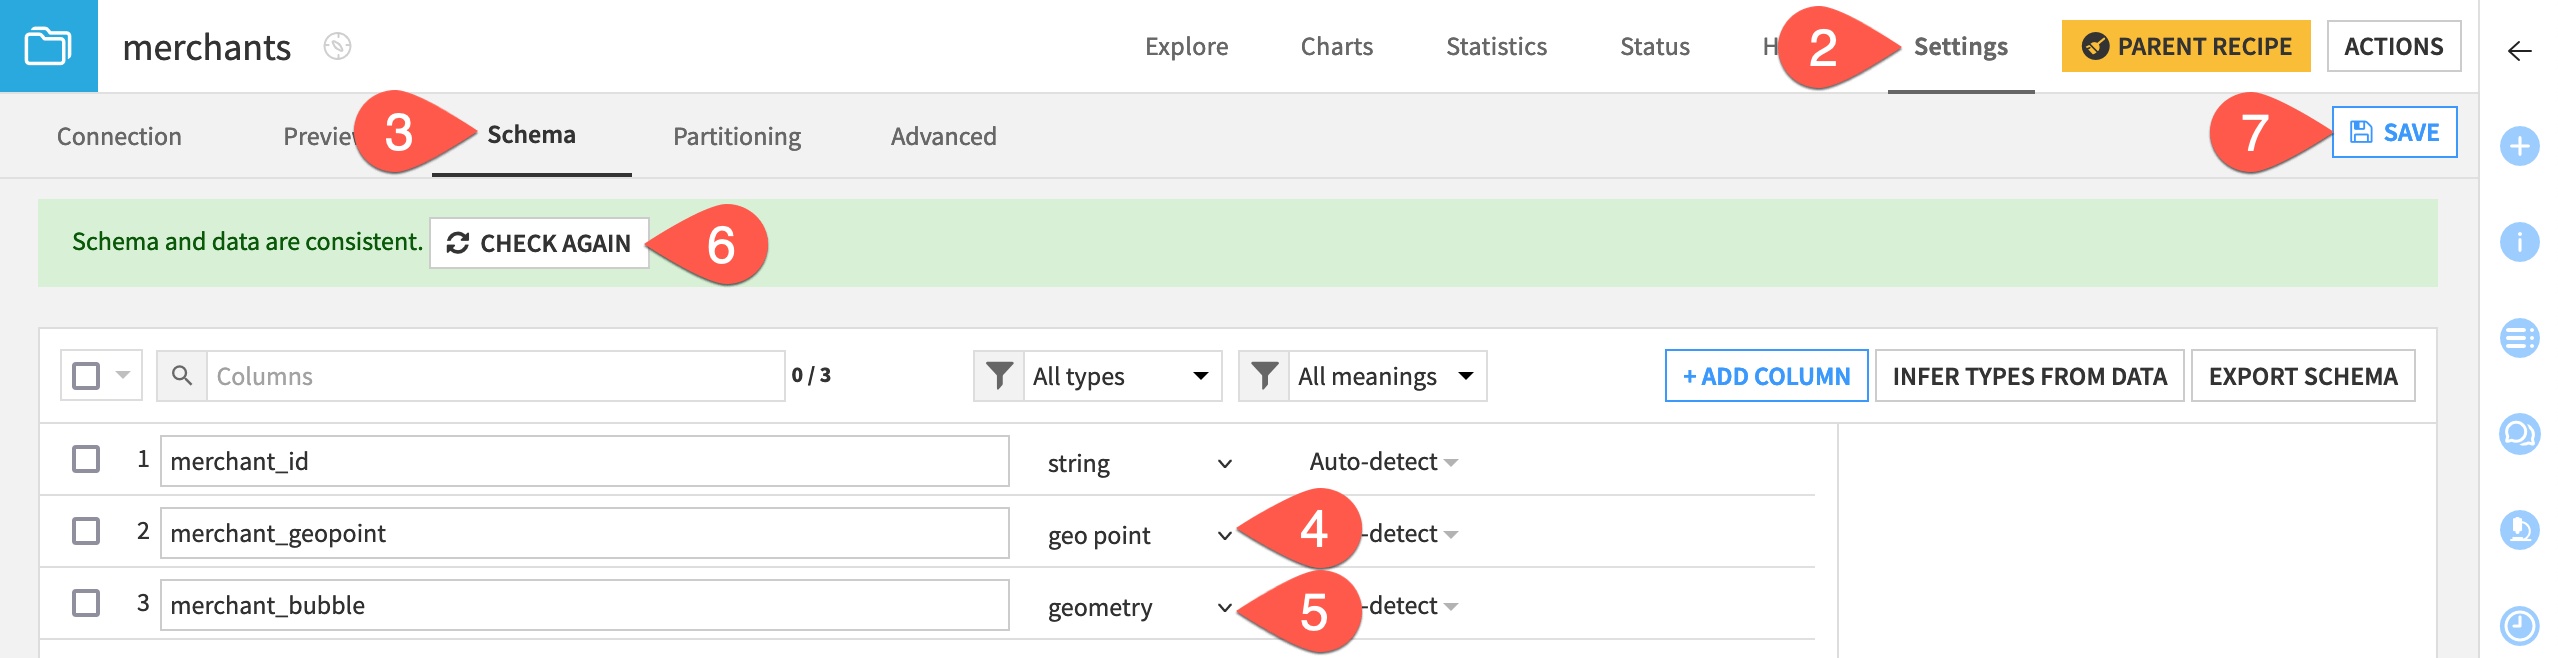Select the Schema sub-tab
2558x658 pixels.
531,135
